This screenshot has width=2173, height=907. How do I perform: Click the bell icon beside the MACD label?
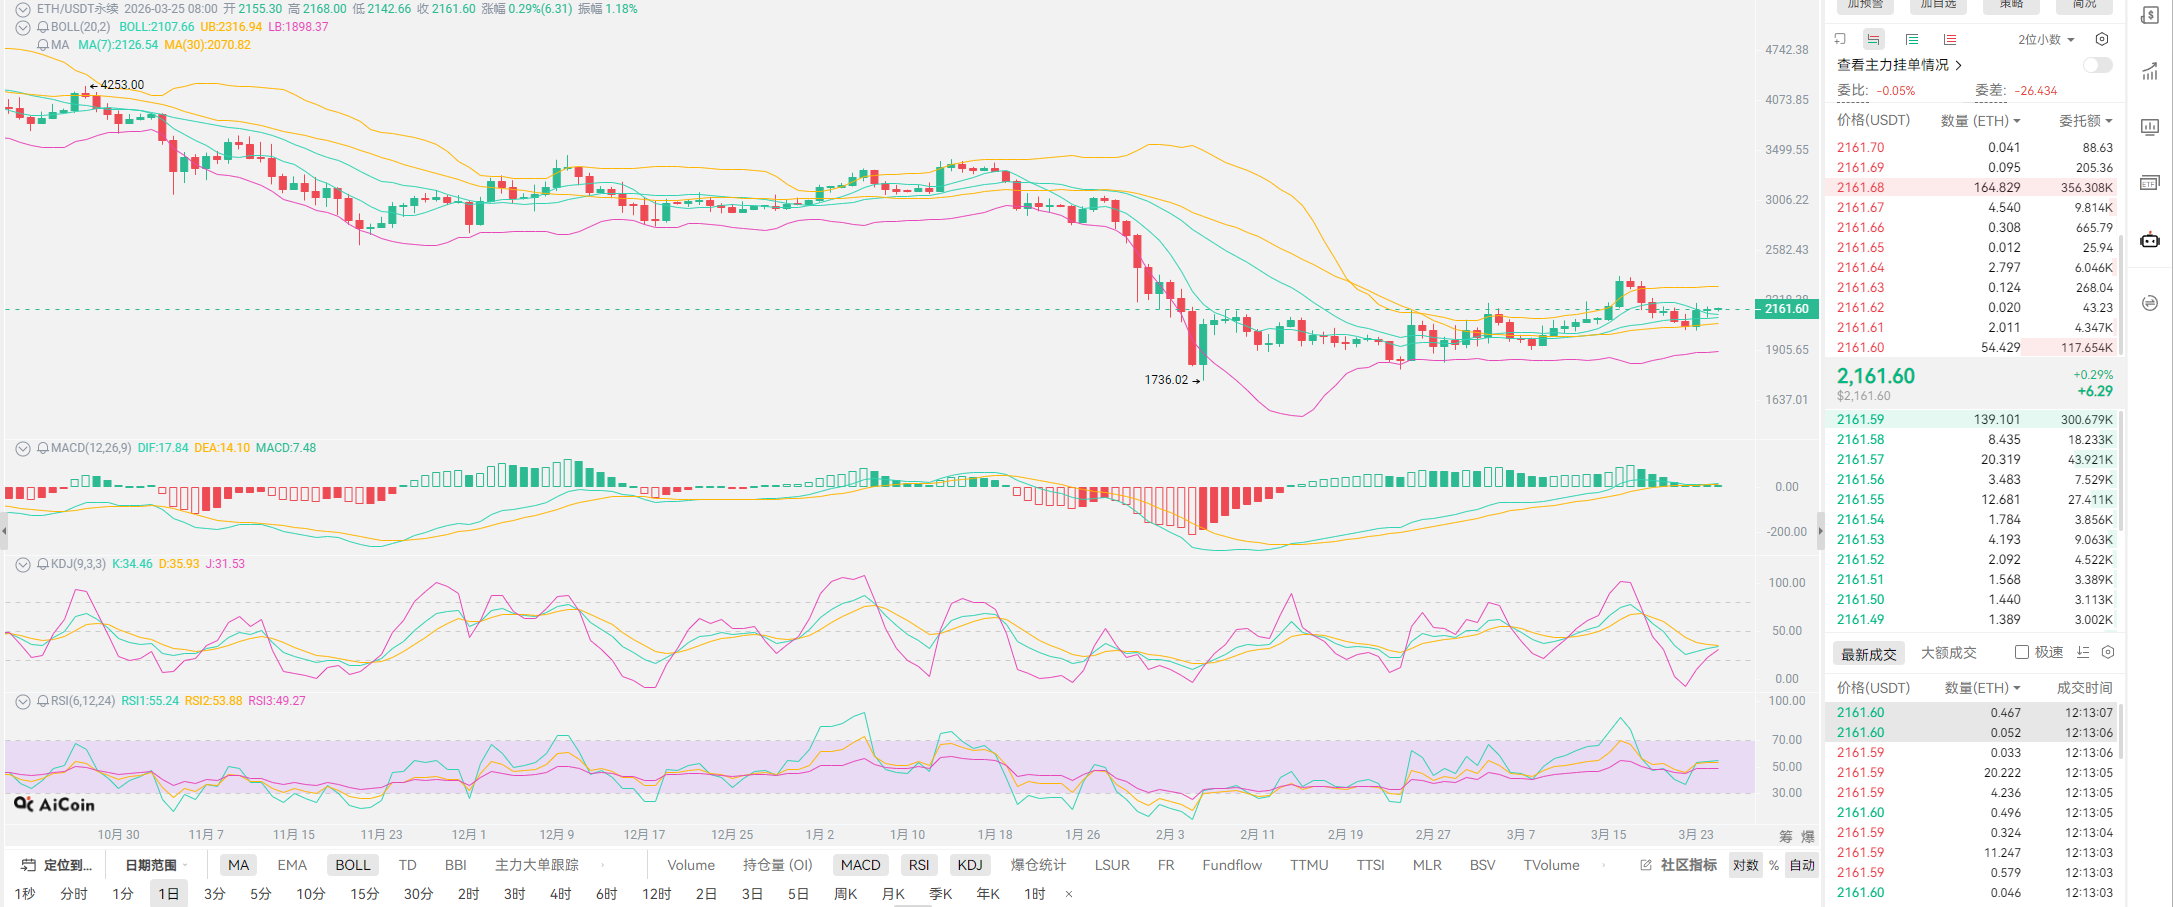[x=43, y=448]
